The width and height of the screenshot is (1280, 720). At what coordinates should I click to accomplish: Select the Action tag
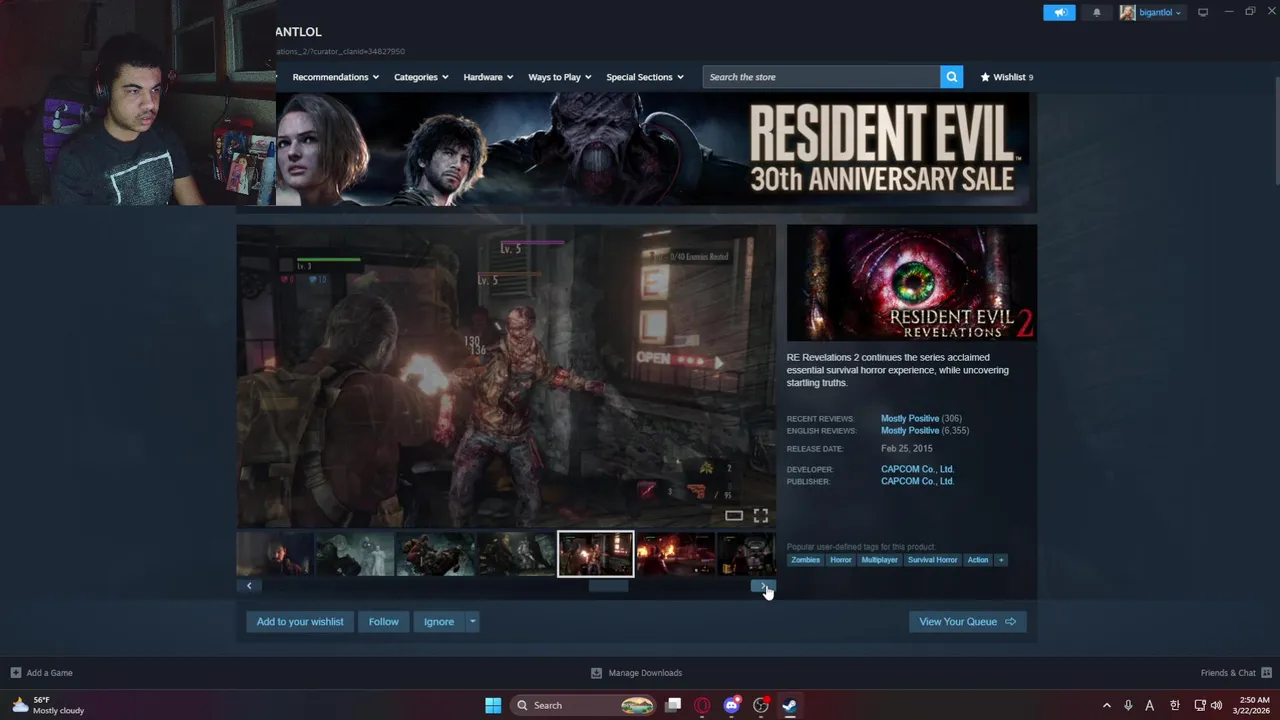[978, 560]
